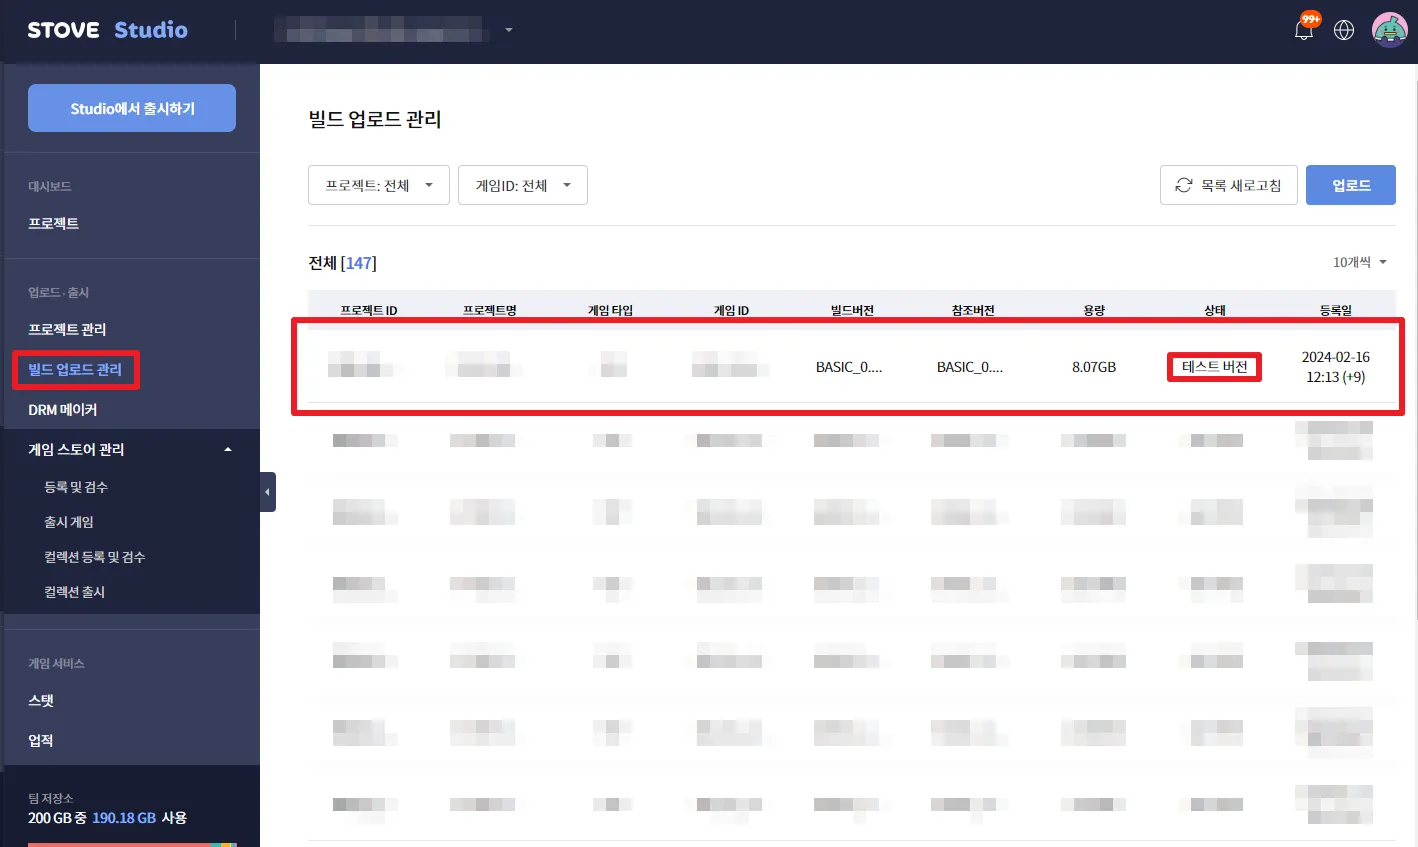
Task: Open 스탯 in the game service menu
Action: click(41, 701)
